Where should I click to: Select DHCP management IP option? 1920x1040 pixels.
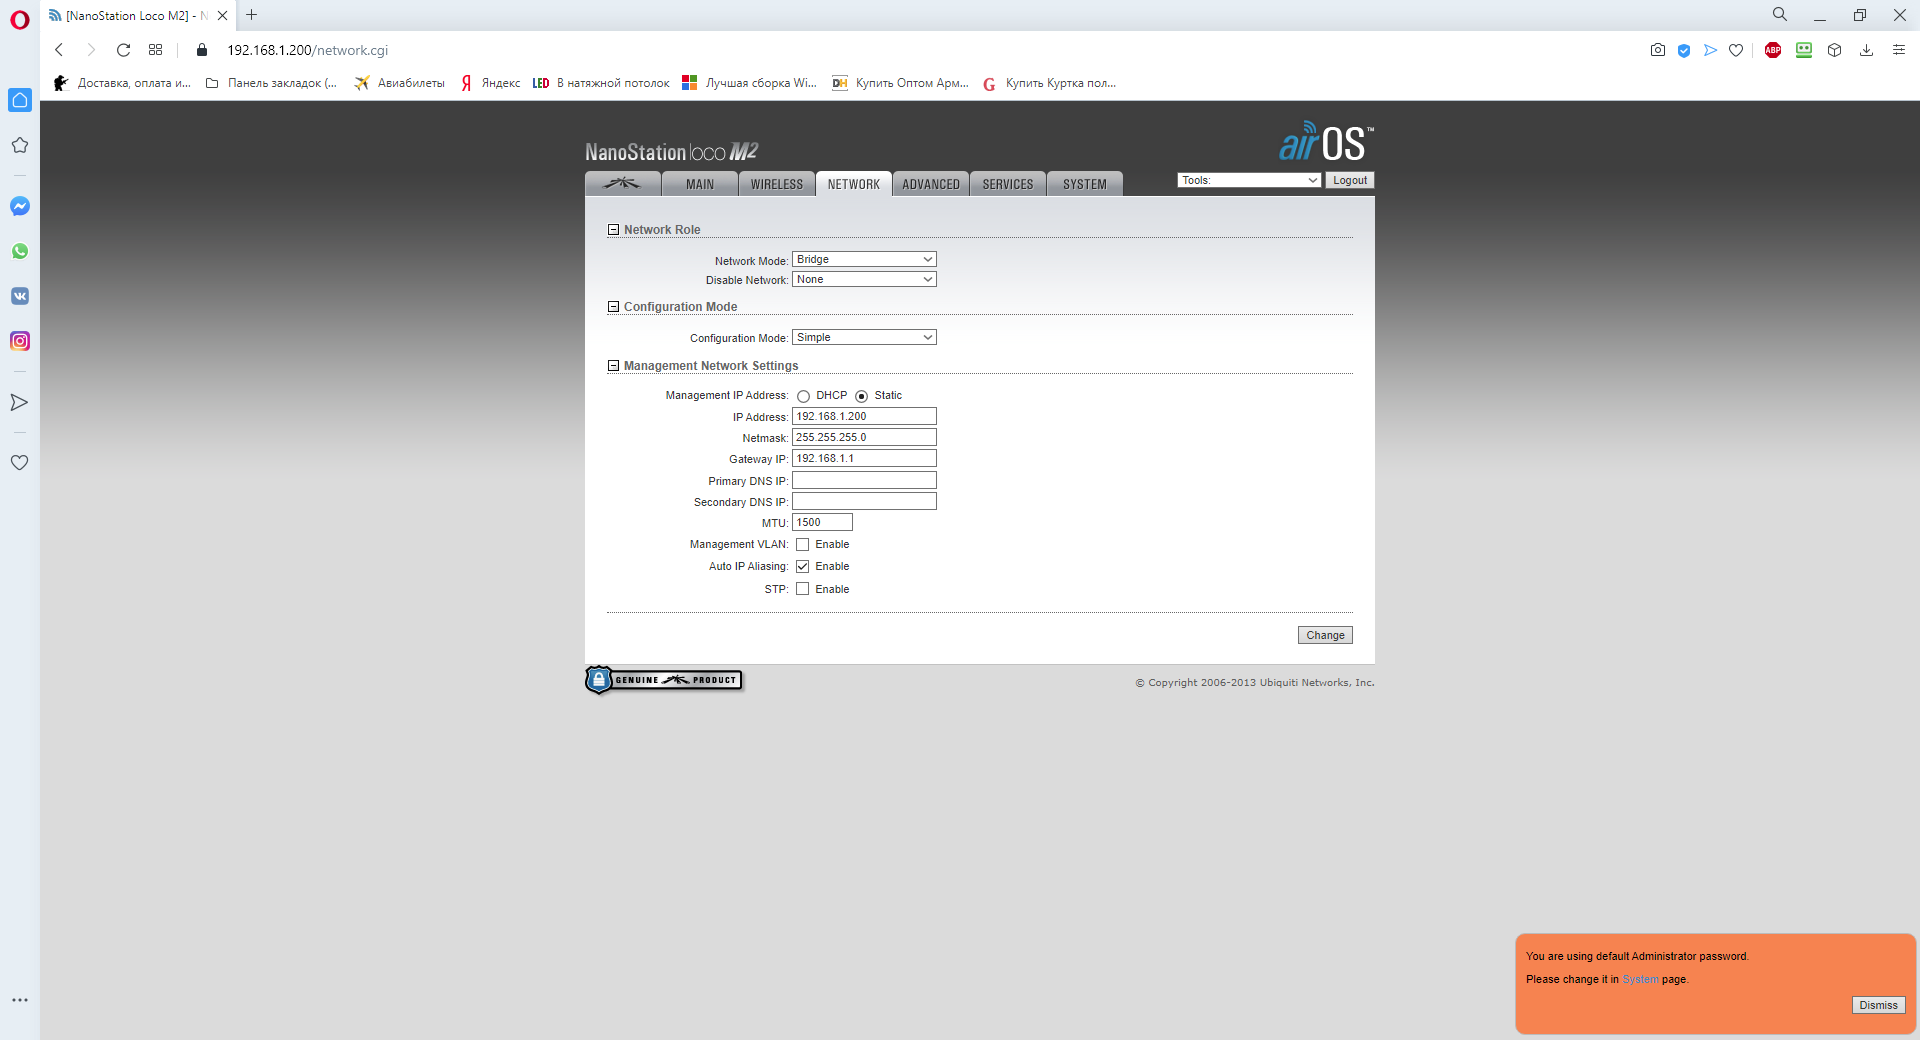[803, 396]
